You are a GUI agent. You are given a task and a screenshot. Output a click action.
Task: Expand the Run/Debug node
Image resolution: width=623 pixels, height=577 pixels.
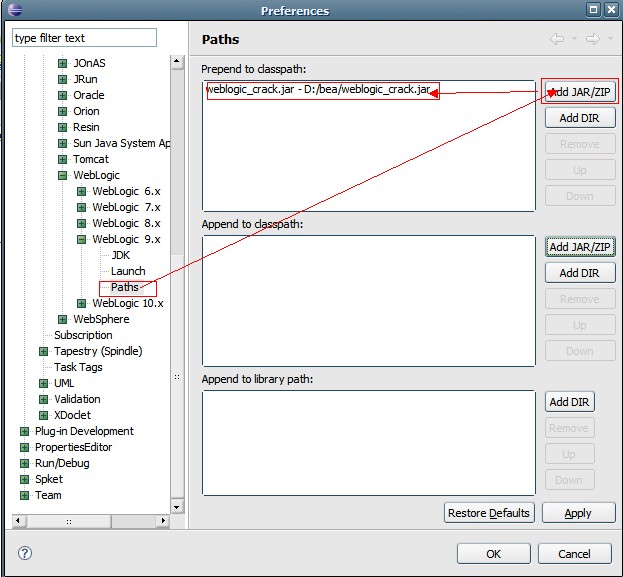(24, 463)
